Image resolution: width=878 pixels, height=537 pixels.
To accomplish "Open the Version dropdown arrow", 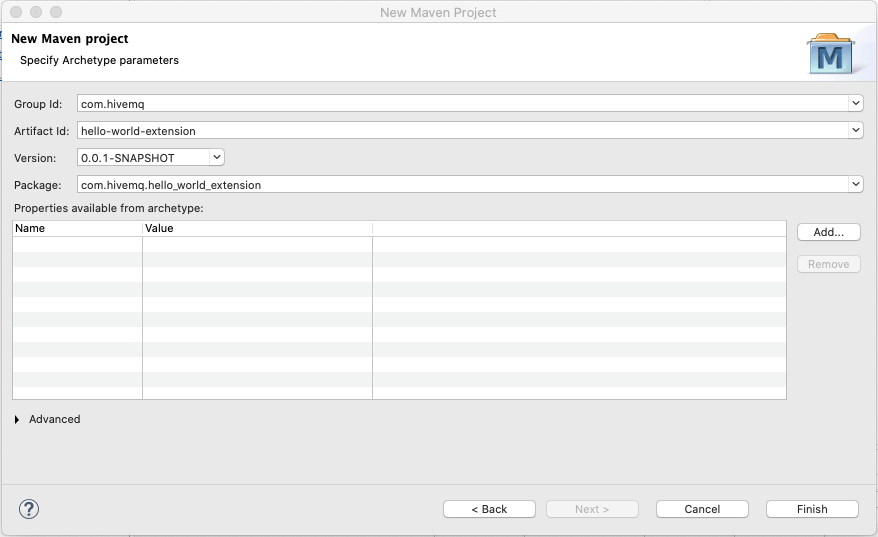I will coord(217,157).
